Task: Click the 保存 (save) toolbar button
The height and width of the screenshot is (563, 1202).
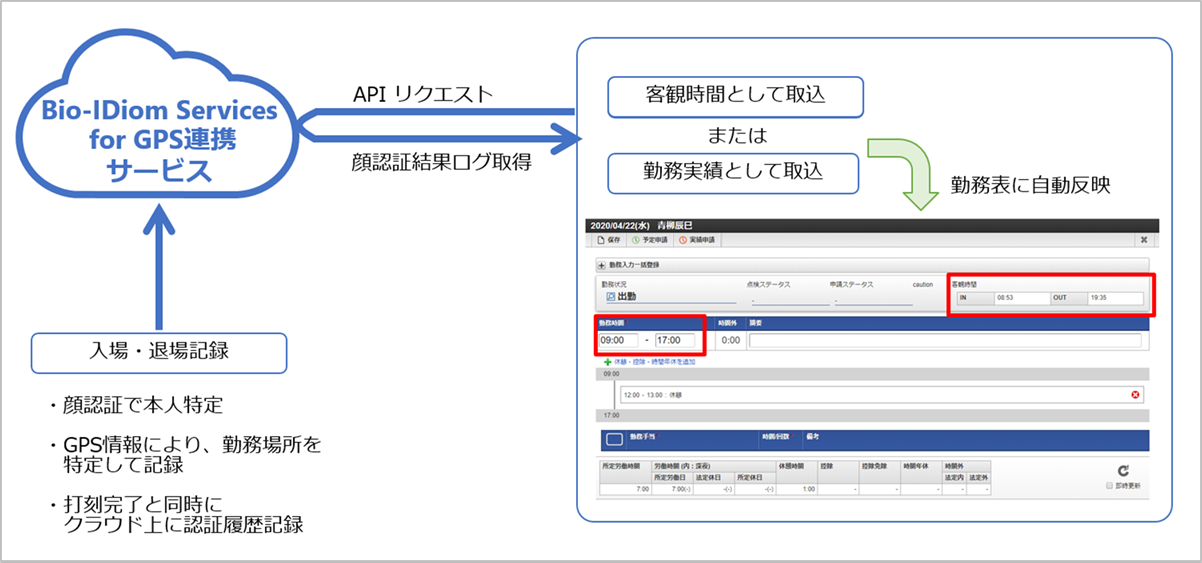Action: coord(608,240)
